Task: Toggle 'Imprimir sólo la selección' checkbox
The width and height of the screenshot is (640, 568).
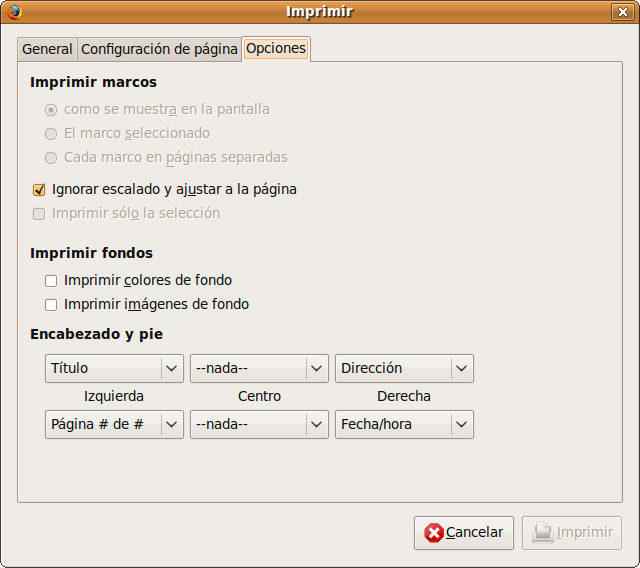Action: point(40,213)
